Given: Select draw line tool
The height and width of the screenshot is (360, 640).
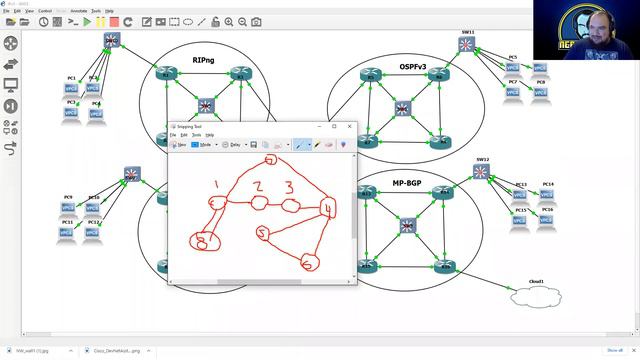Looking at the screenshot, I should [x=202, y=22].
